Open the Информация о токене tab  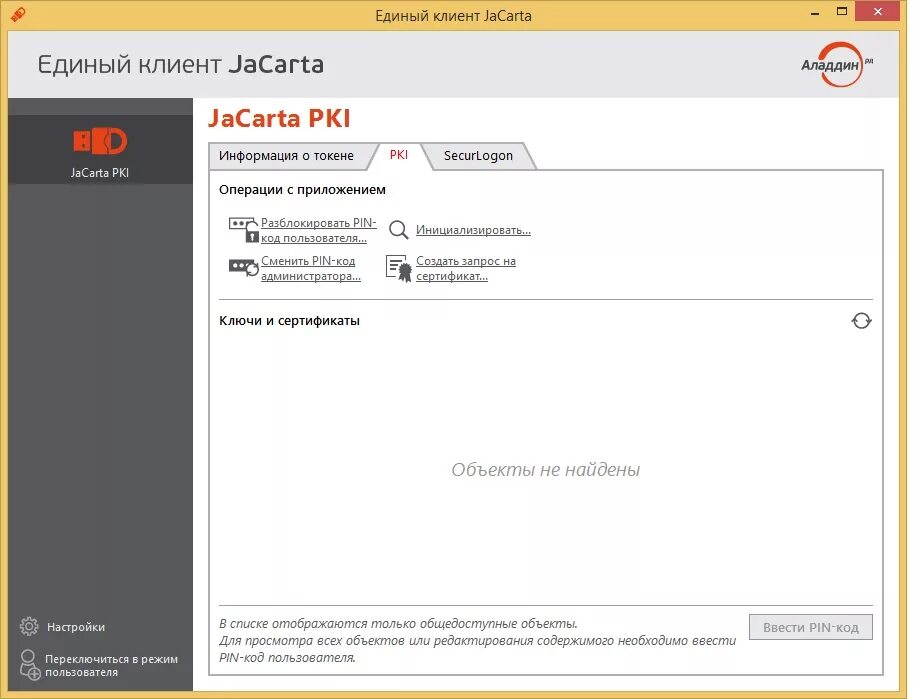pos(286,156)
